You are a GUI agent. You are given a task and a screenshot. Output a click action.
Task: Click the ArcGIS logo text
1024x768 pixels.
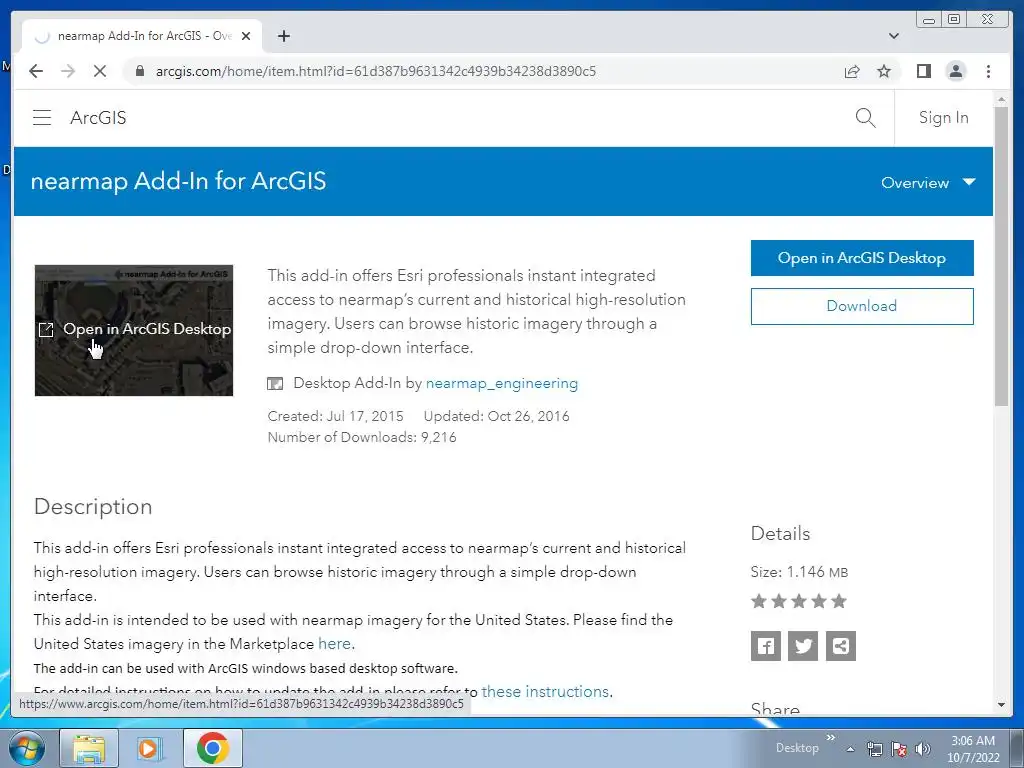click(x=98, y=118)
